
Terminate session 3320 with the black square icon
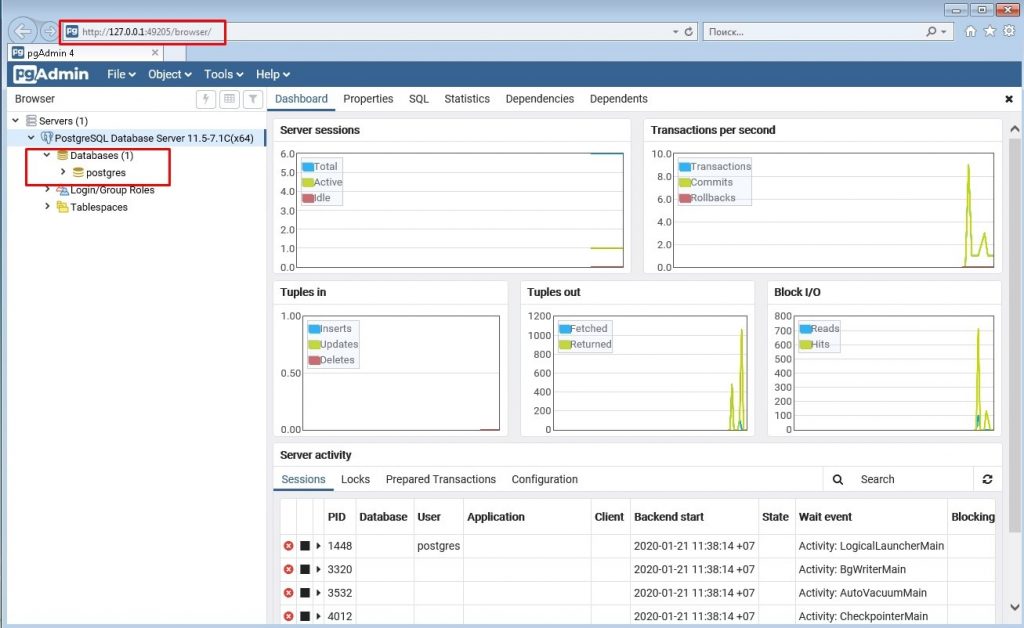click(304, 569)
